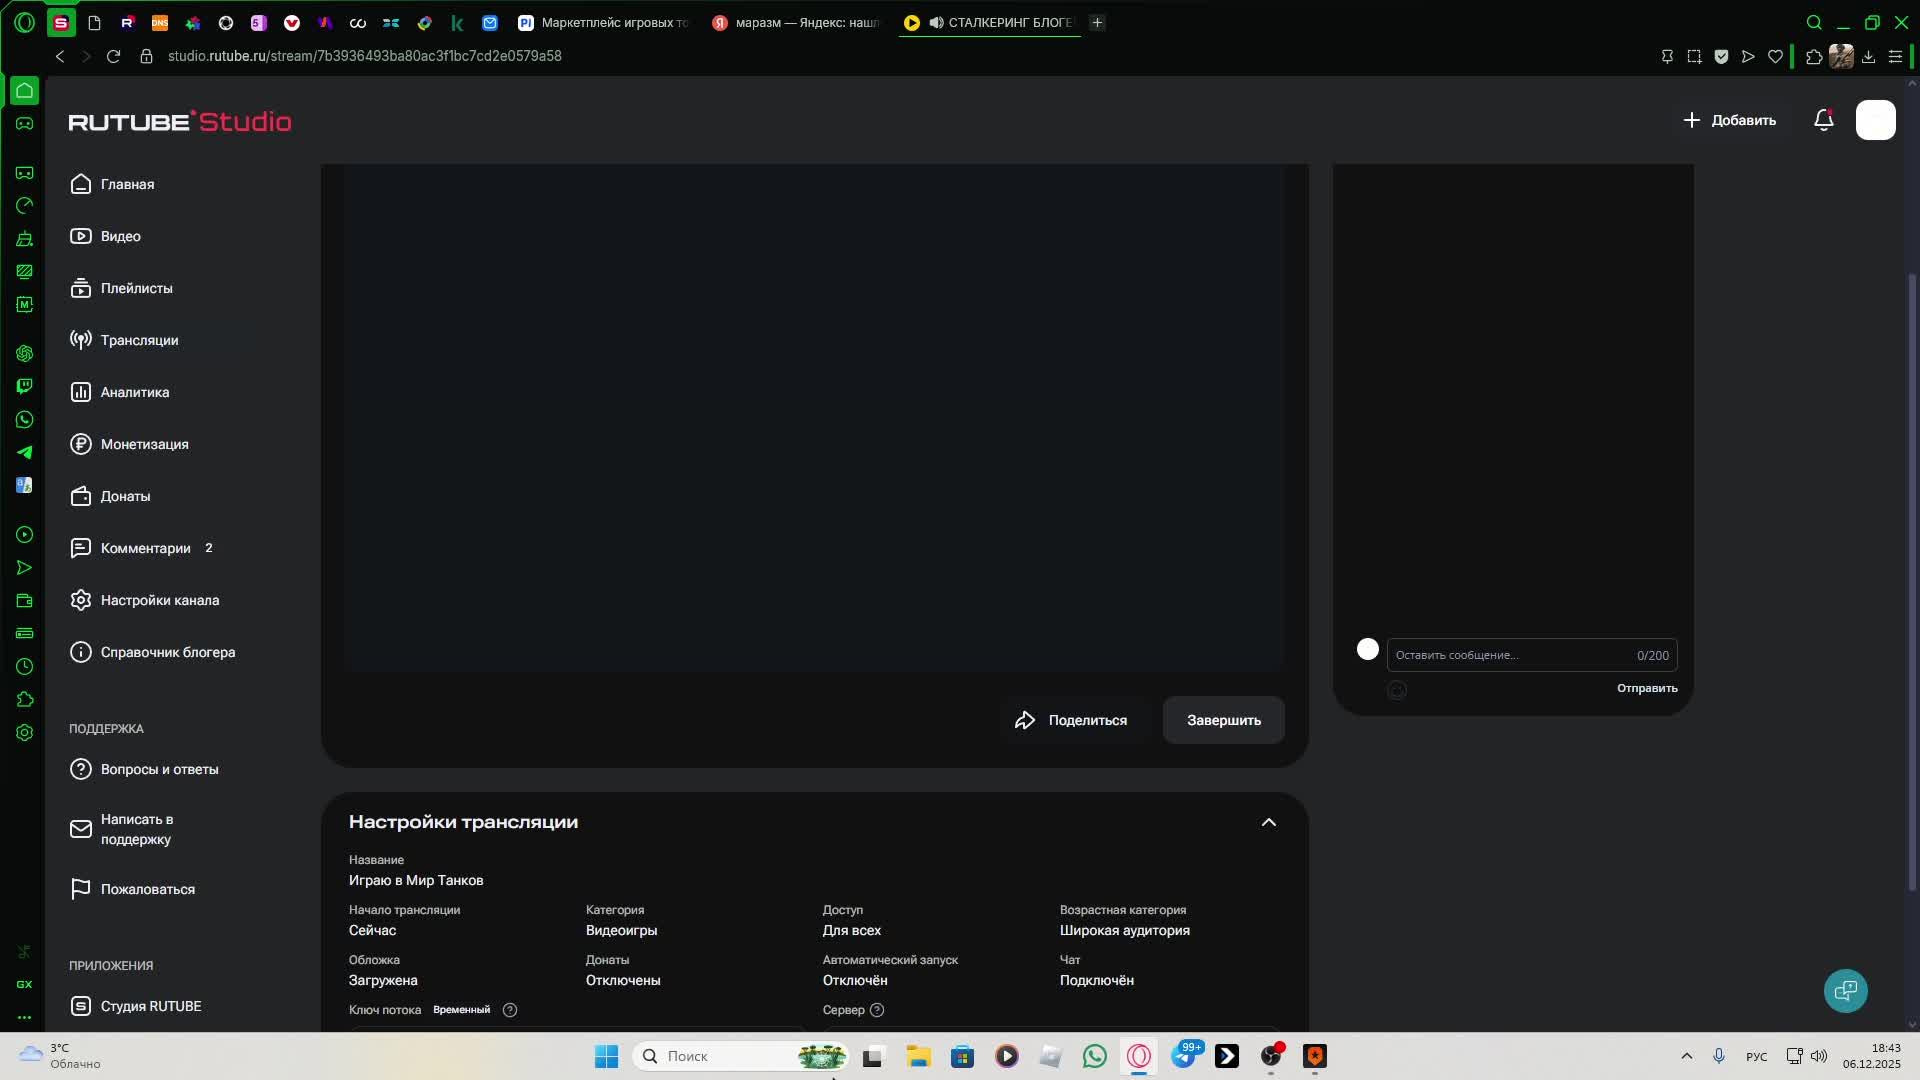Switch to the маразм — Яндекс tab
Image resolution: width=1920 pixels, height=1080 pixels.
coord(797,22)
